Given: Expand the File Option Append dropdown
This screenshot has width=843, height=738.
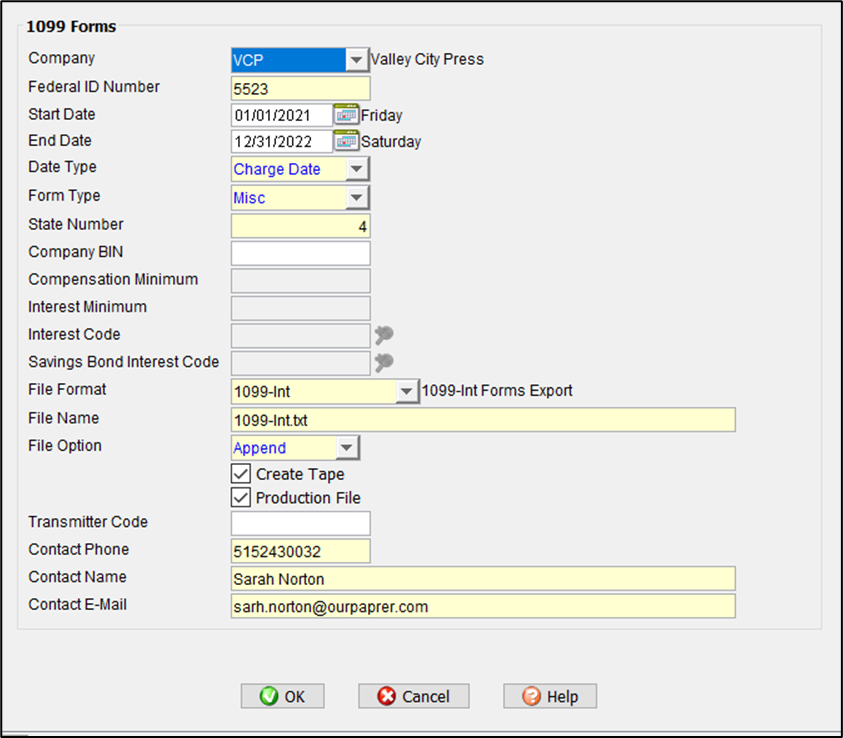Looking at the screenshot, I should click(347, 448).
